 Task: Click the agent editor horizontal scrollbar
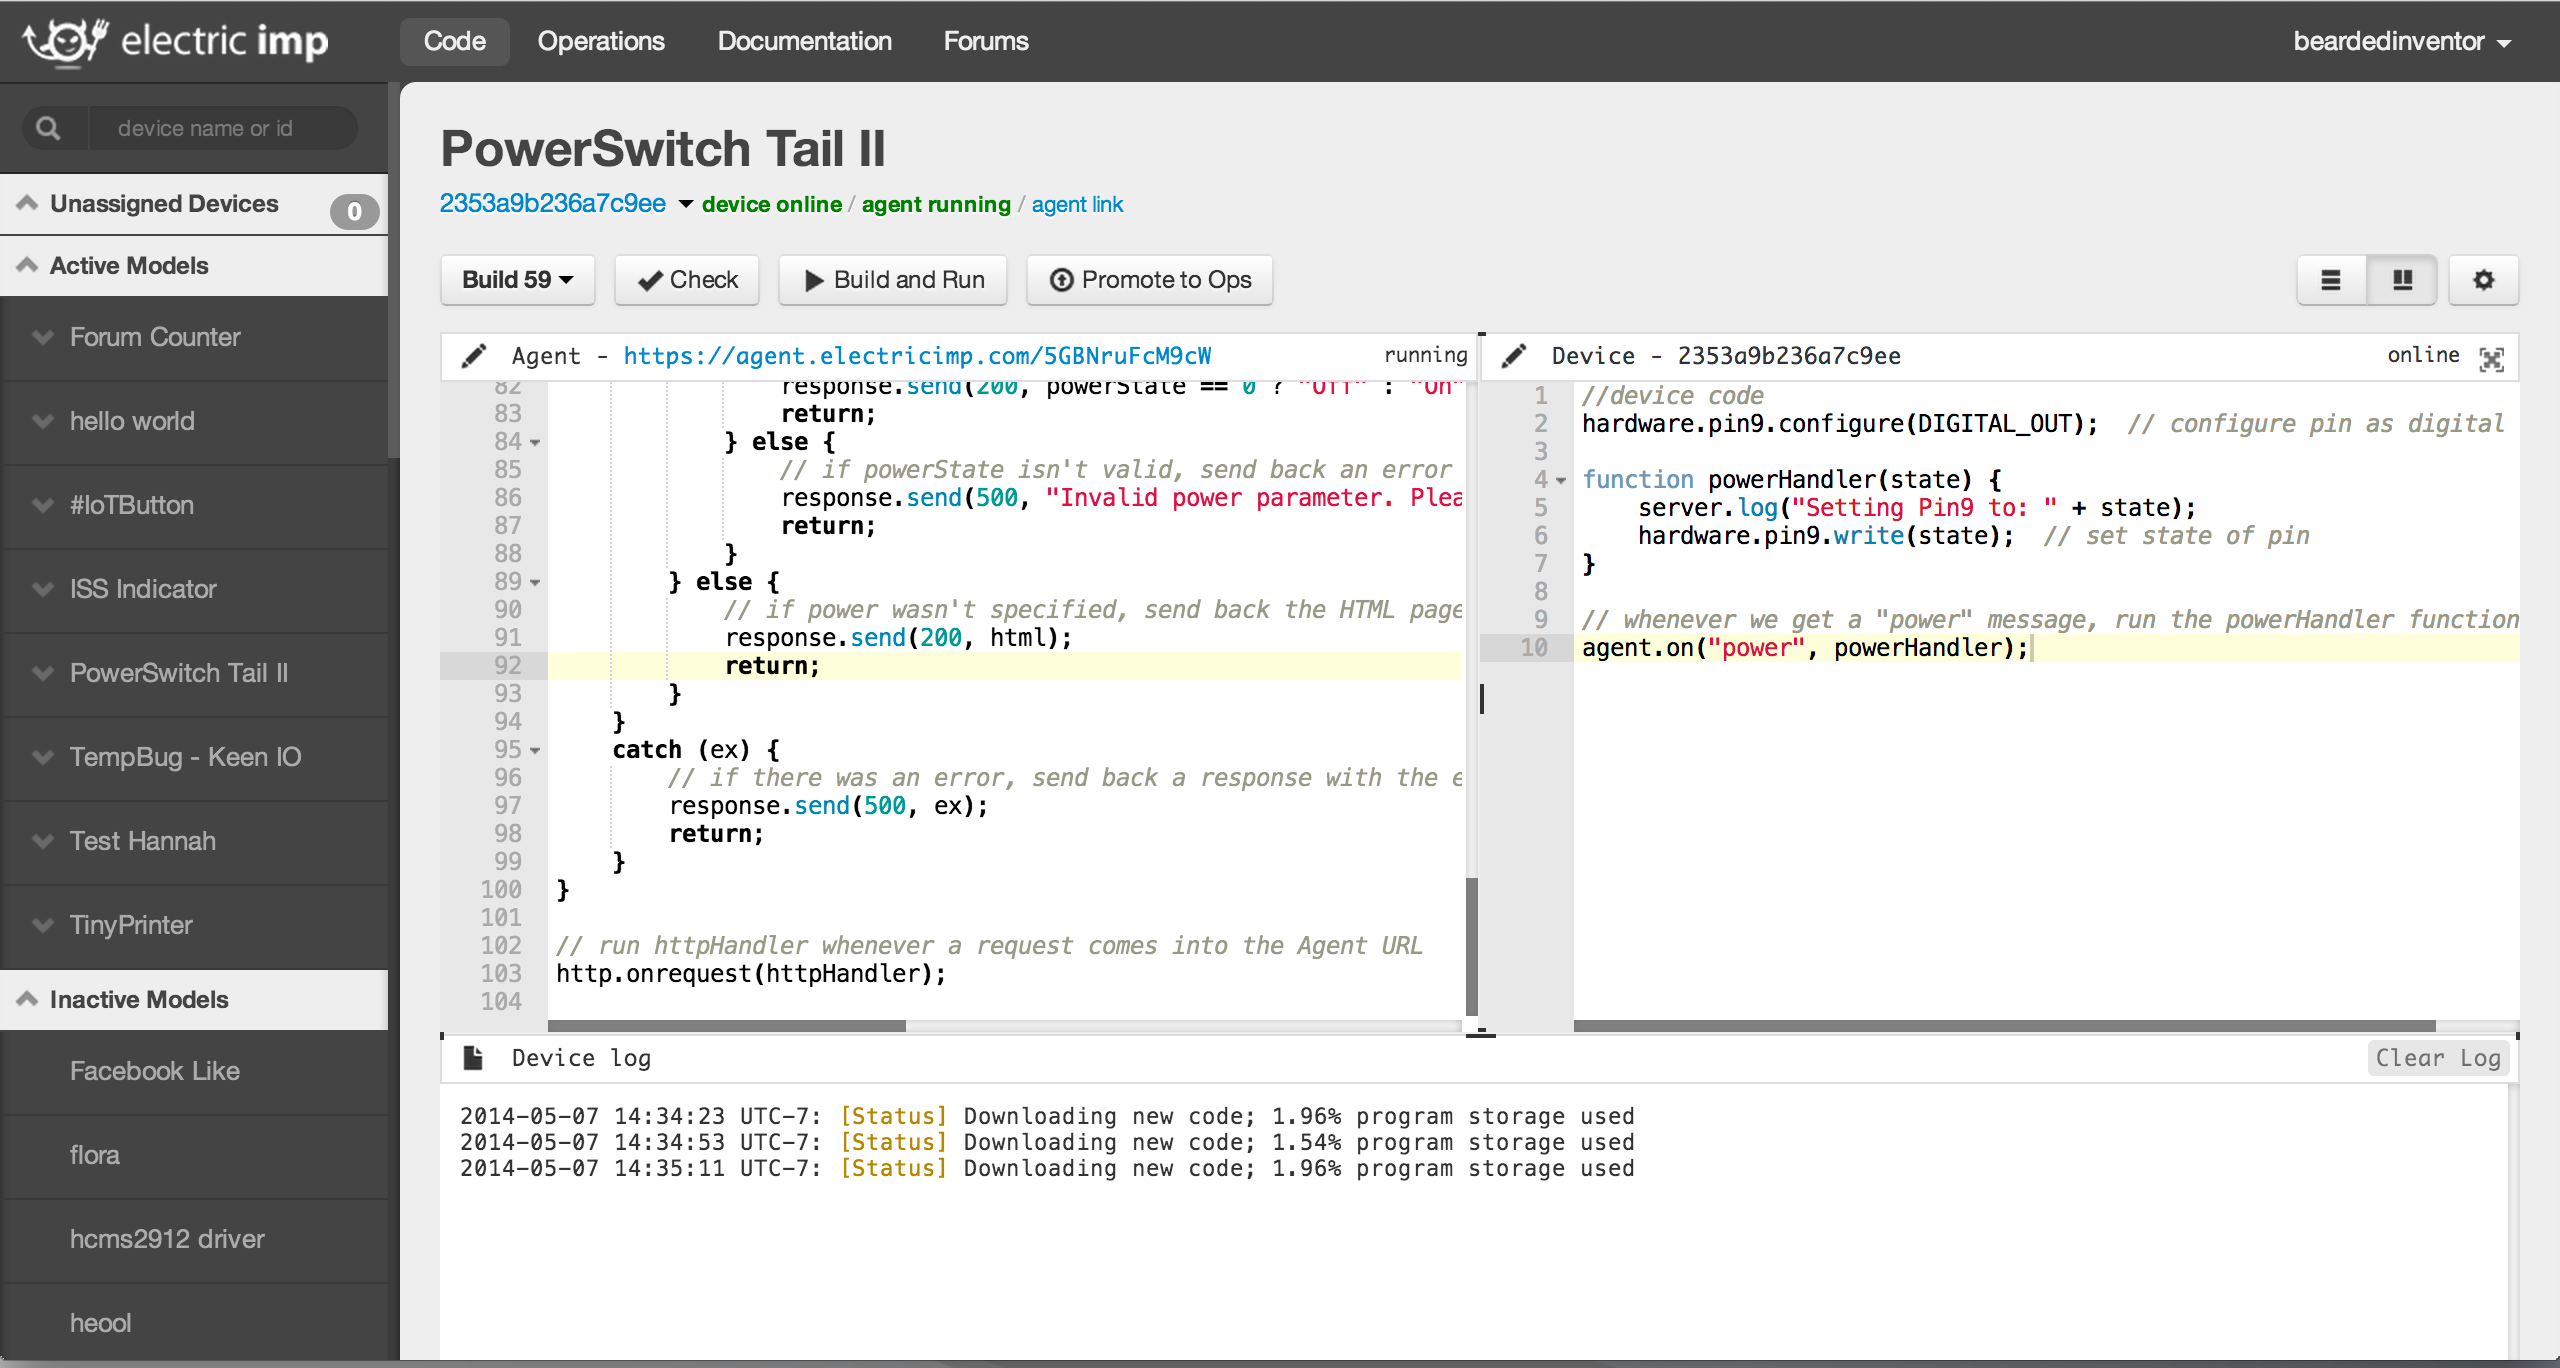727,1026
